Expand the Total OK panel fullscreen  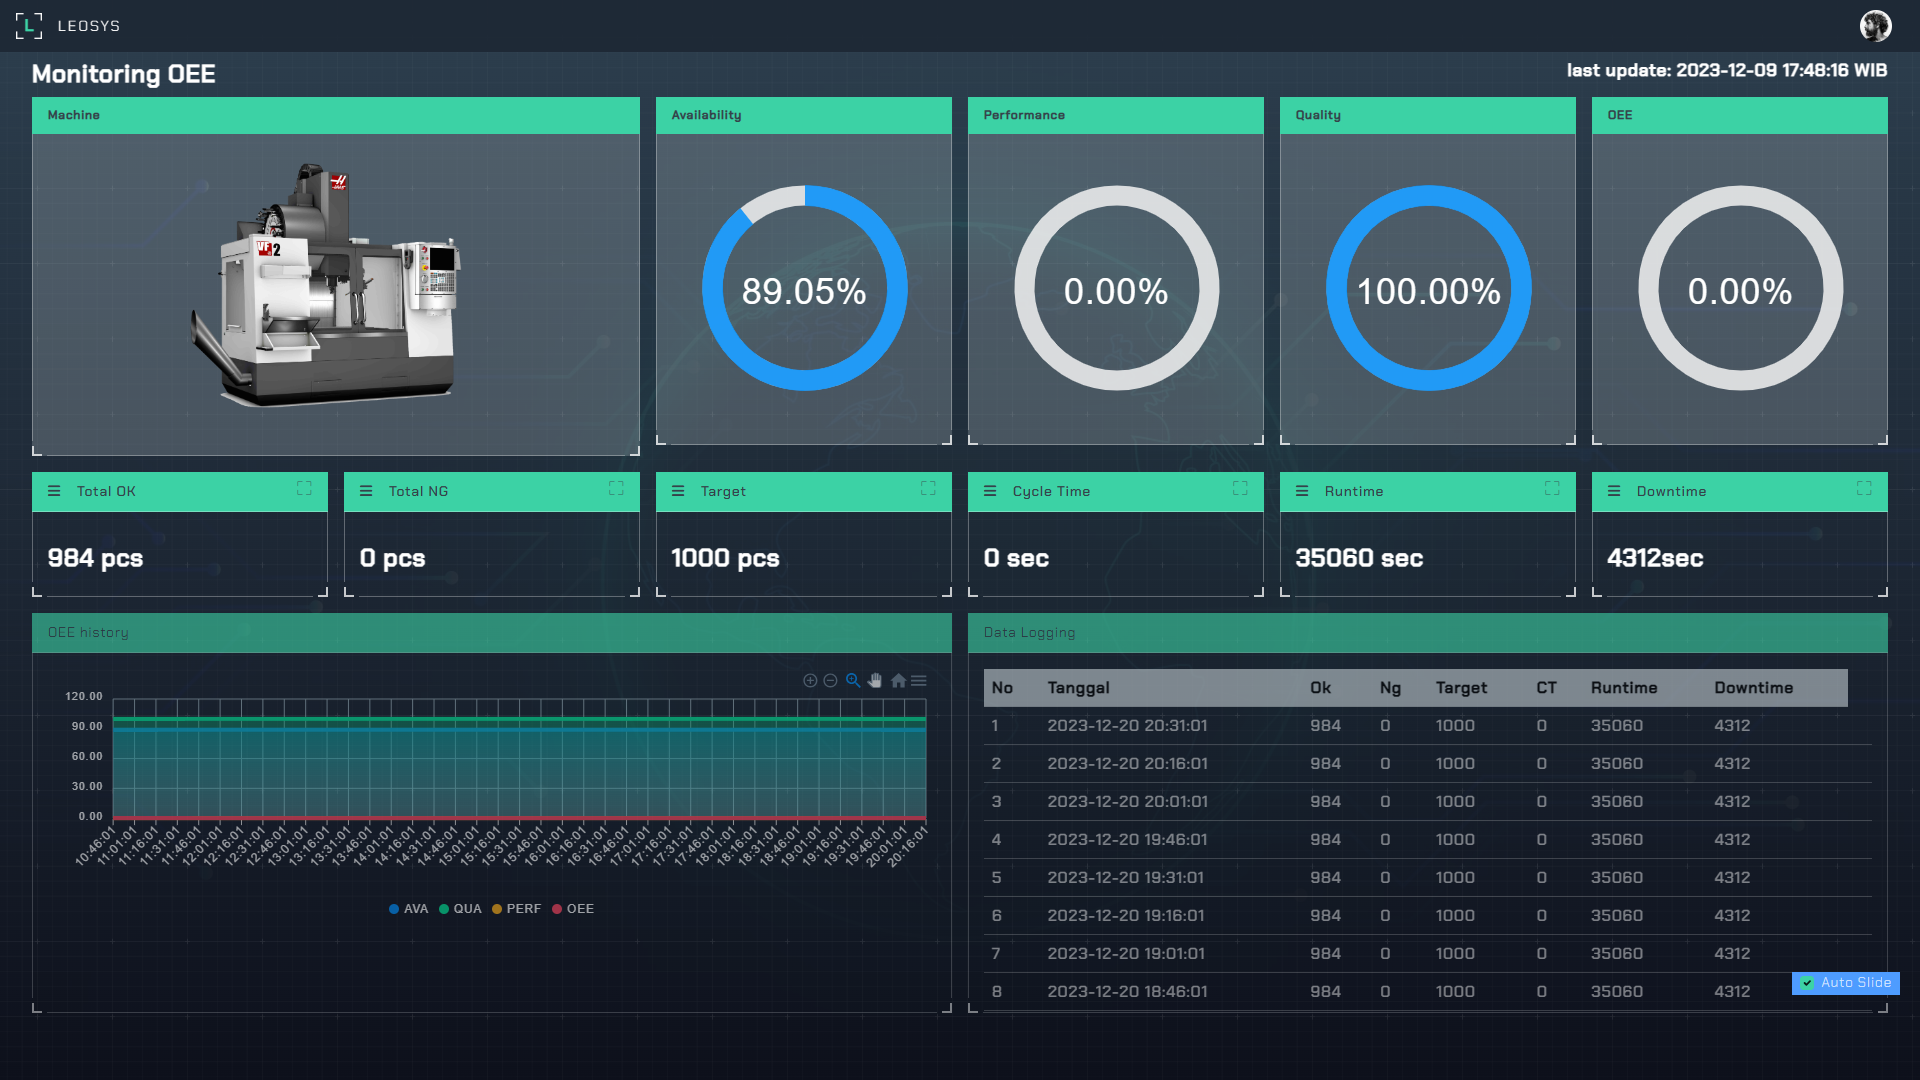pos(304,489)
